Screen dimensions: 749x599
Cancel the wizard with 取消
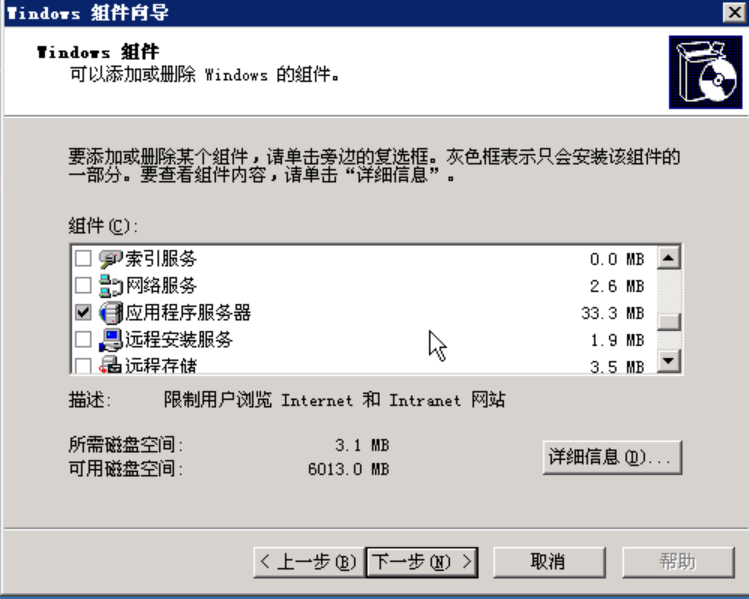(x=549, y=562)
